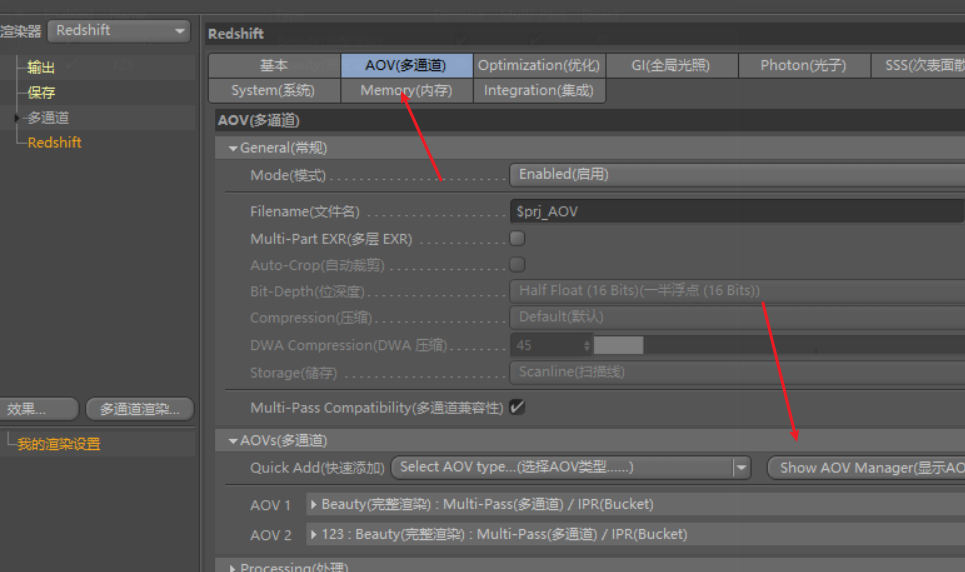Open the Mode Enabled(启用) dropdown
This screenshot has width=965, height=572.
click(x=737, y=175)
